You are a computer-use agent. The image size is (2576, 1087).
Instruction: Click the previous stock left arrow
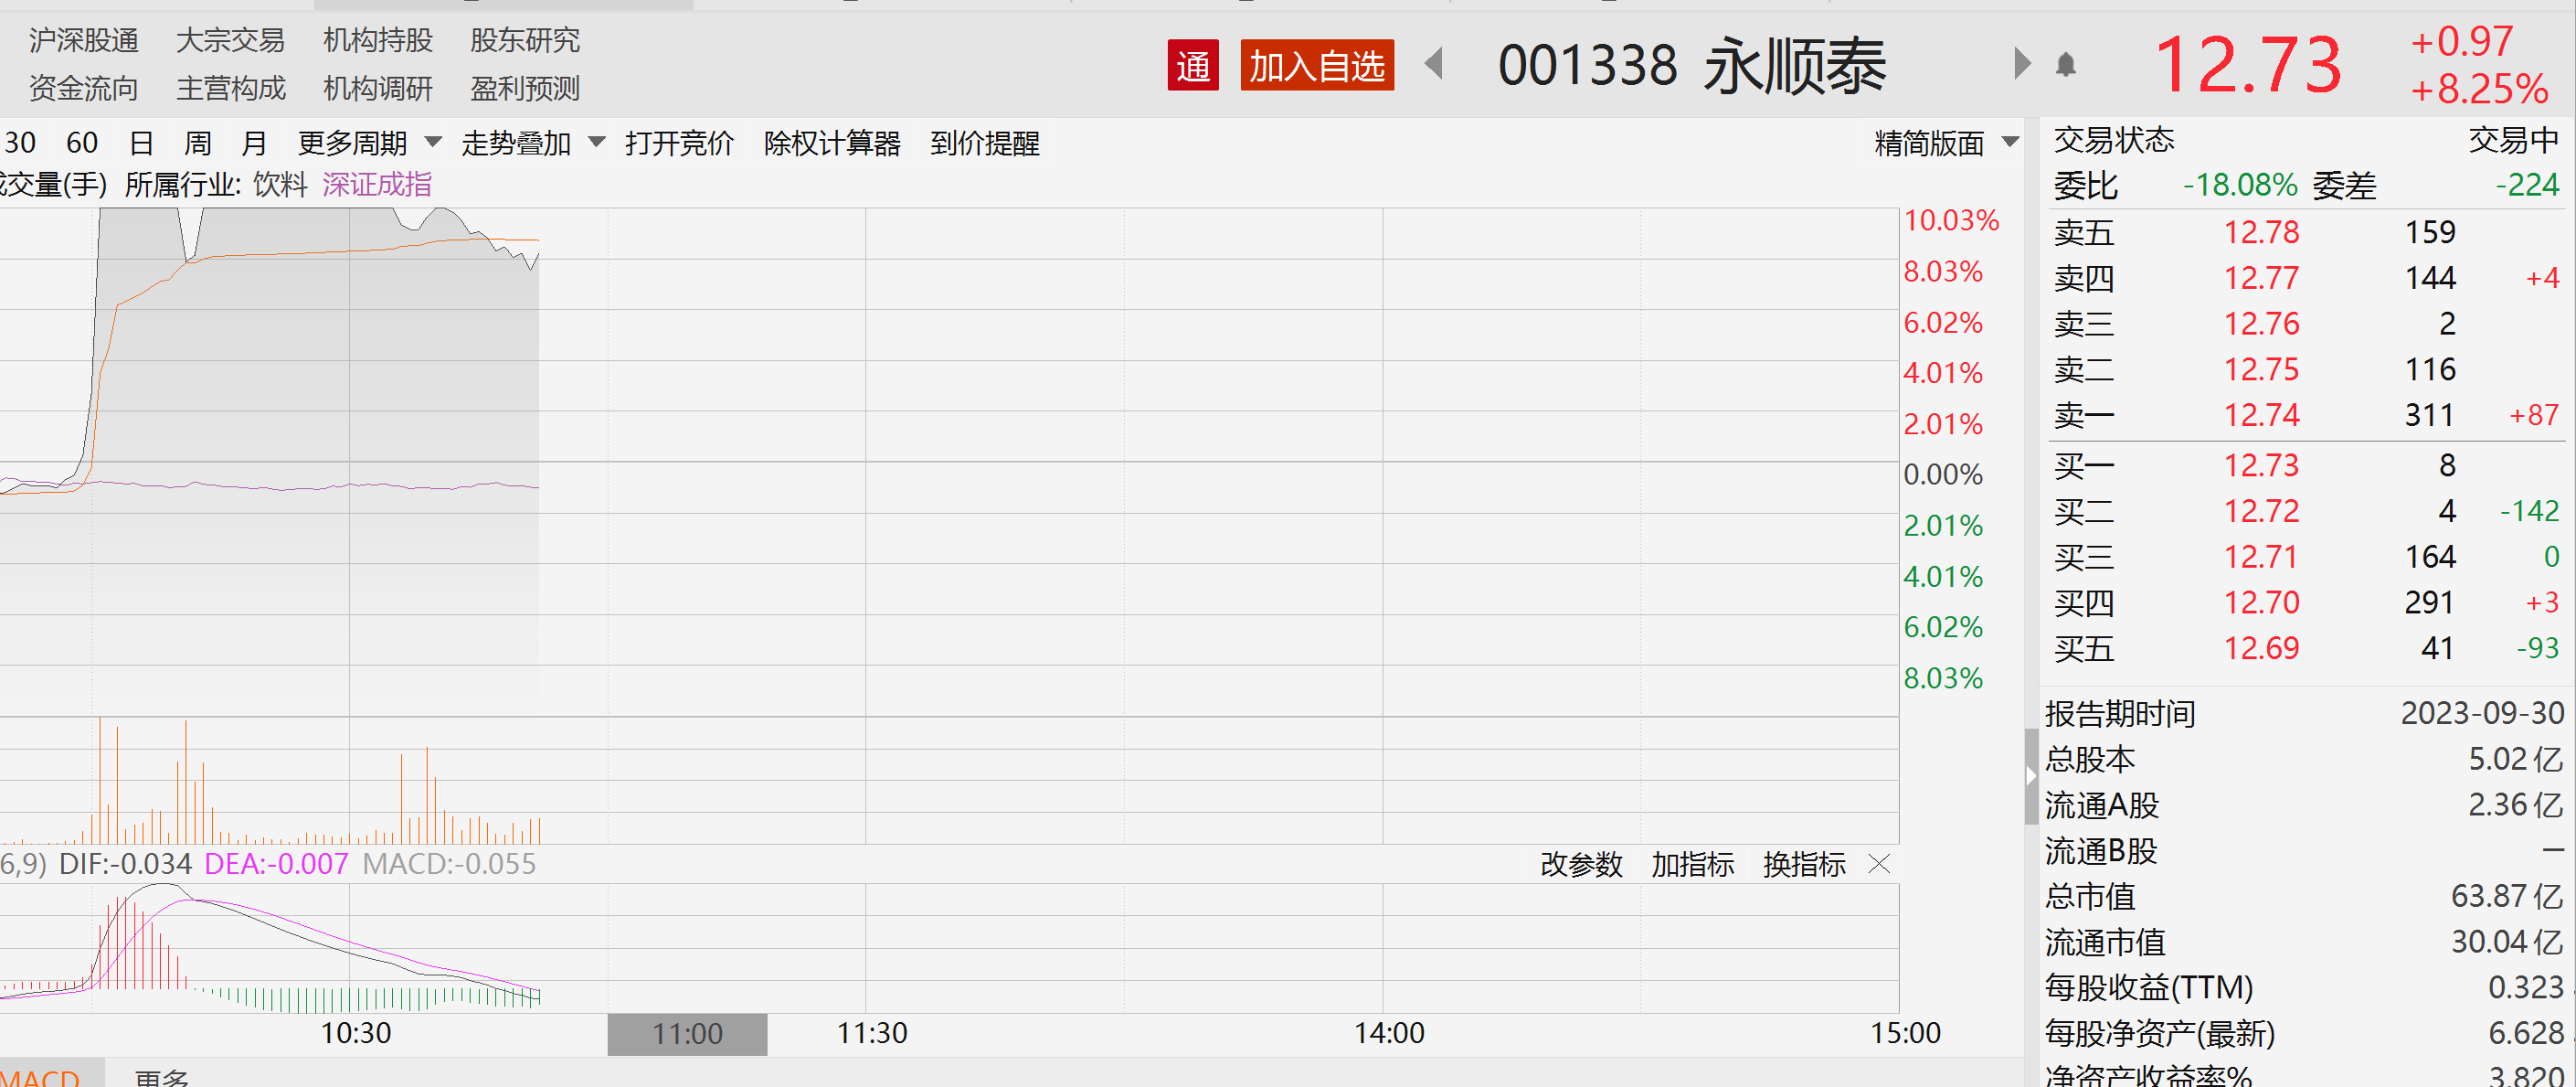coord(1434,64)
